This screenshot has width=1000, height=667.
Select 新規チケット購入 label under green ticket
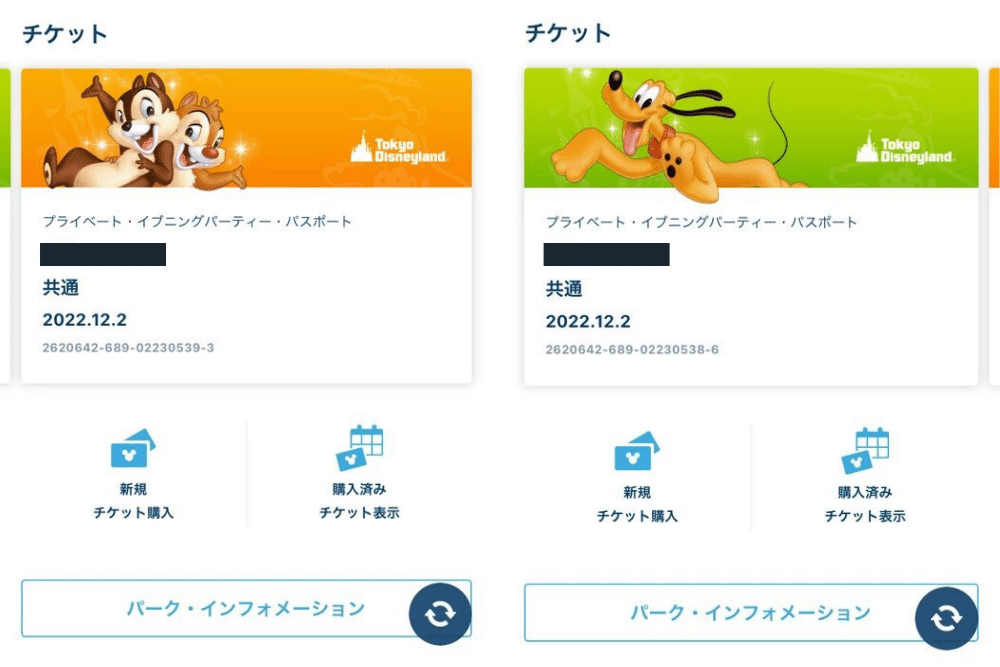pos(637,504)
